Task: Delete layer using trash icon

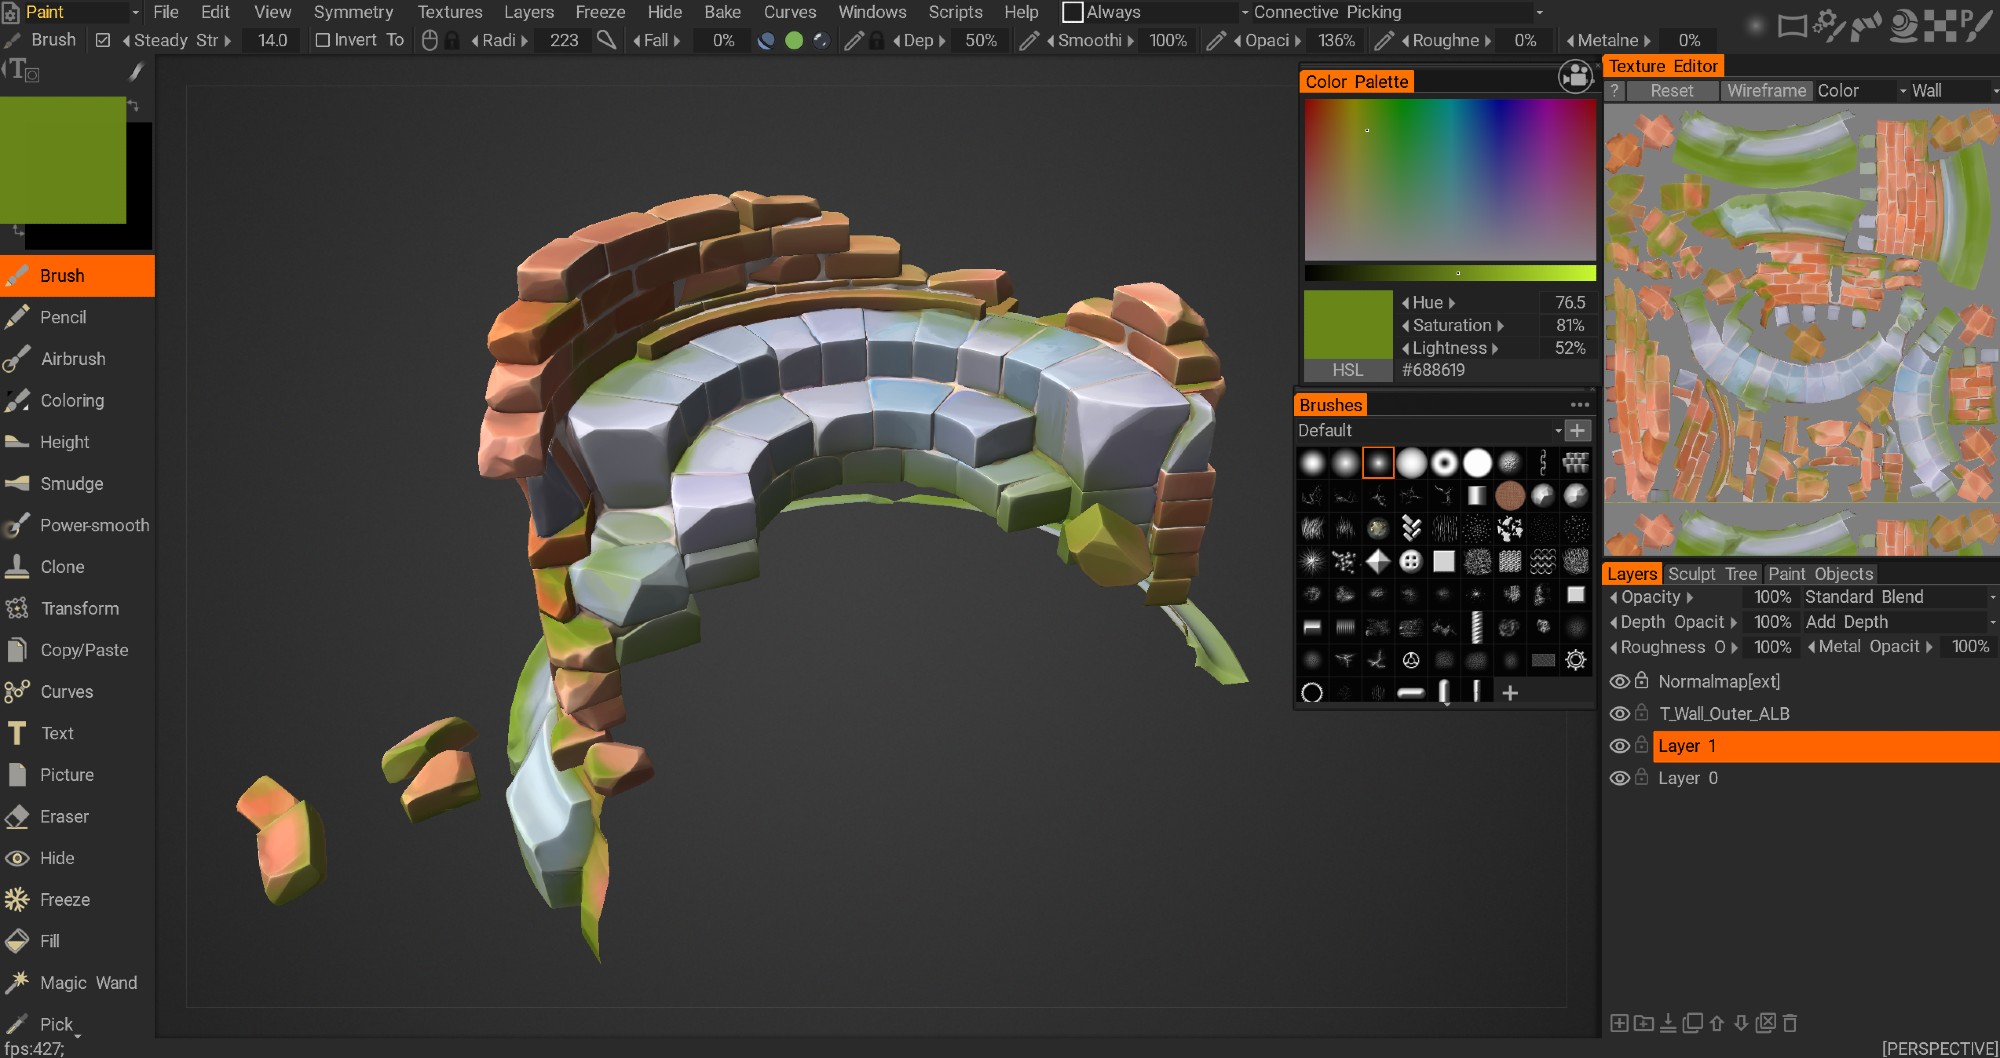Action: (1790, 1023)
